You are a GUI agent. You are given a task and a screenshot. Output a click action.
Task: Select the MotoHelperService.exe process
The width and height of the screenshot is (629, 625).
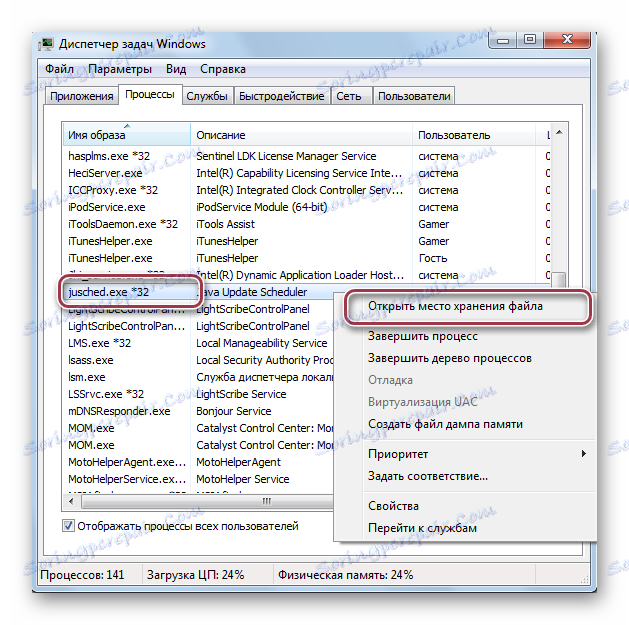pyautogui.click(x=127, y=479)
